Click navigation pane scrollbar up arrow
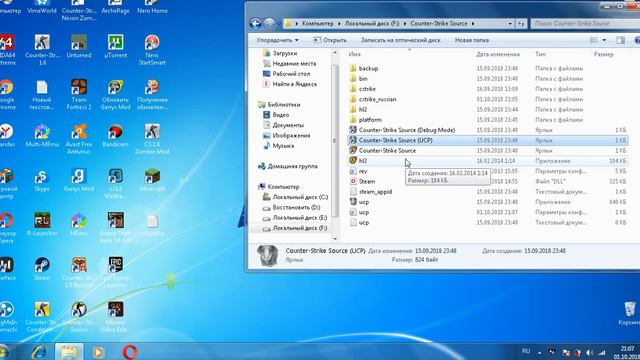 click(335, 53)
